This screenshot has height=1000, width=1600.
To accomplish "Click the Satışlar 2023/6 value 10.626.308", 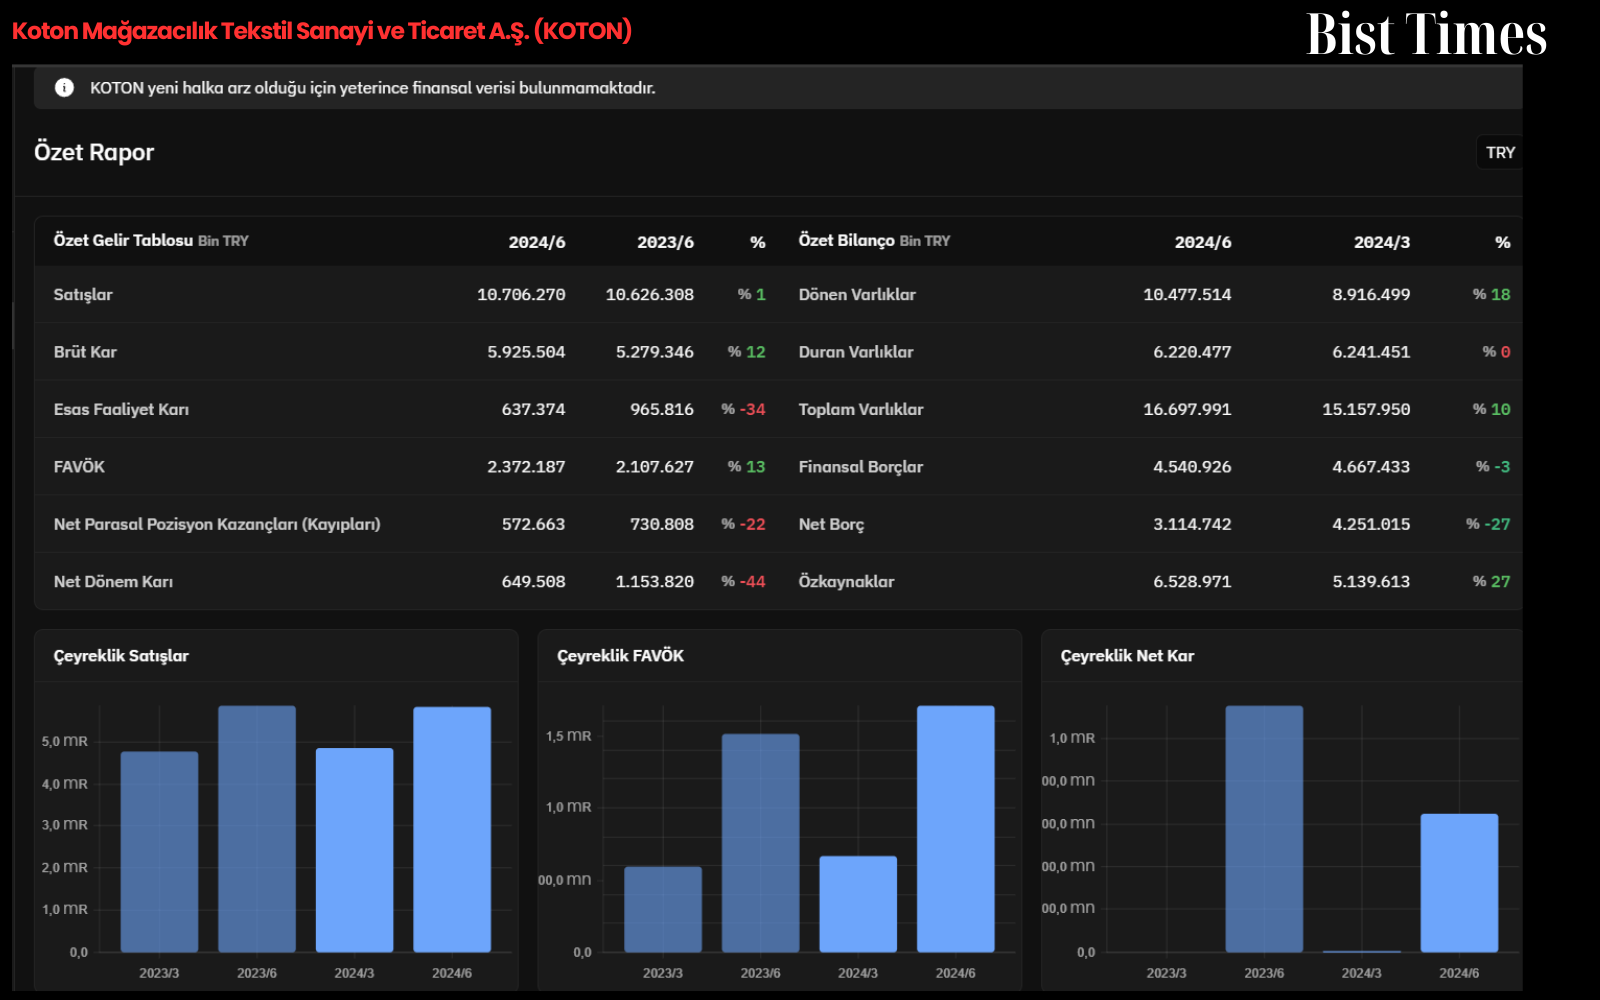I will (x=649, y=295).
